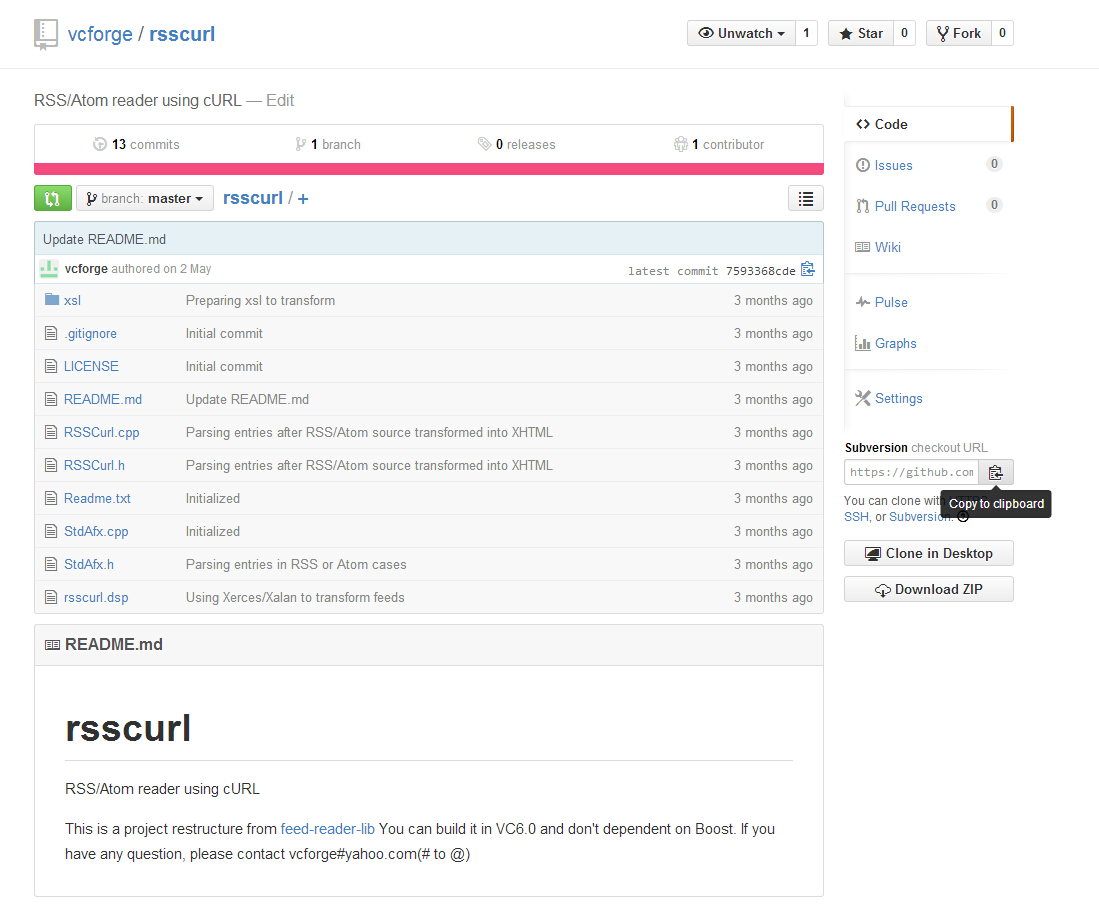Click the rsscurl repository name in the title

coord(182,34)
